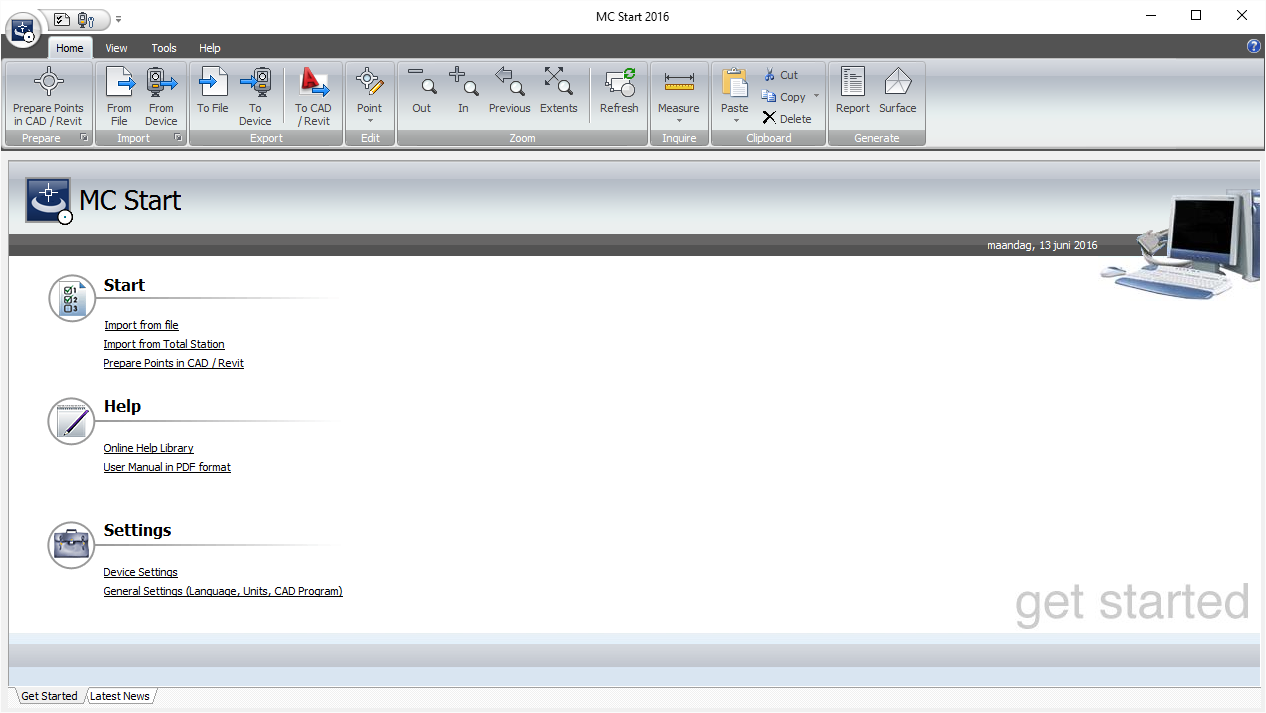Screen dimensions: 1266x713
Task: Open the Help ribbon tab
Action: tap(210, 48)
